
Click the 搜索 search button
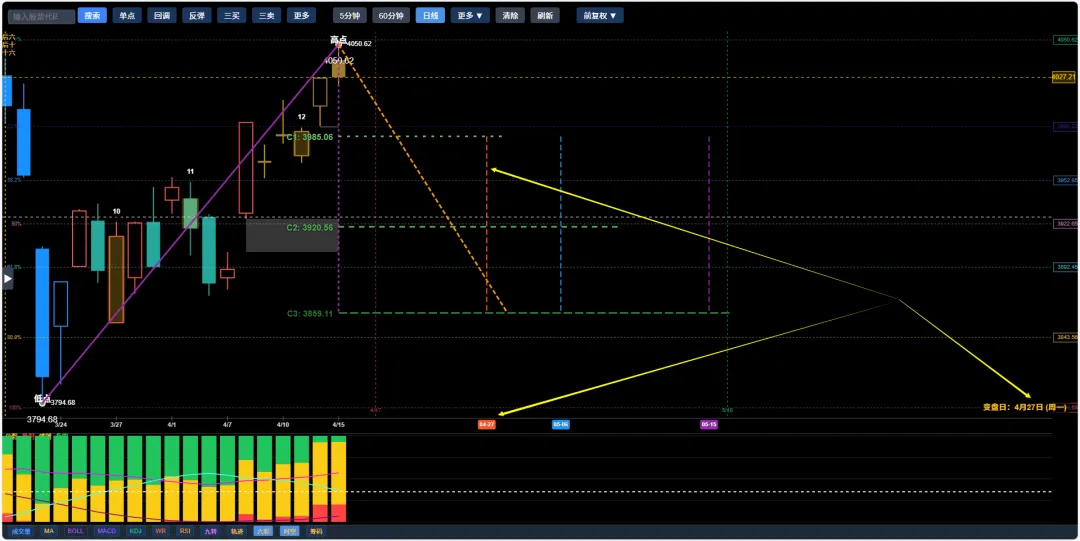pos(92,15)
